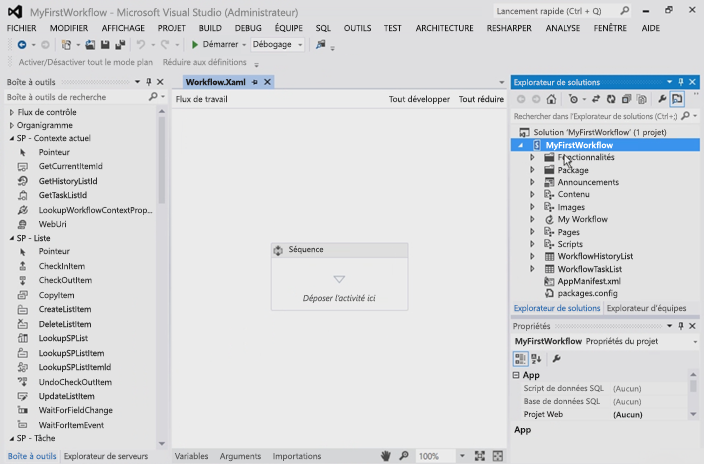Screen dimensions: 704x464
Task: Click the pan hand icon in designer
Action: coord(385,456)
